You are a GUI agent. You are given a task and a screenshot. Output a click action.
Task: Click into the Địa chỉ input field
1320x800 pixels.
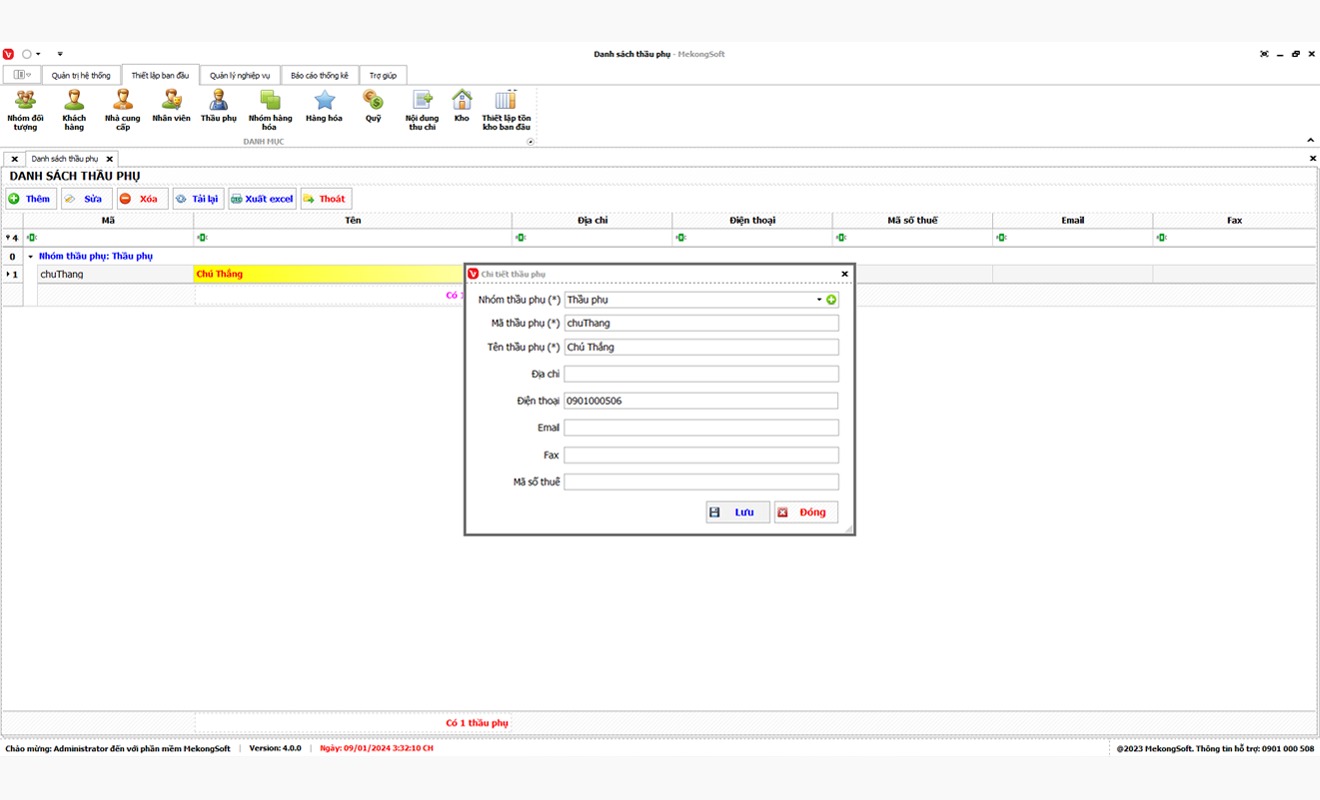pos(701,374)
